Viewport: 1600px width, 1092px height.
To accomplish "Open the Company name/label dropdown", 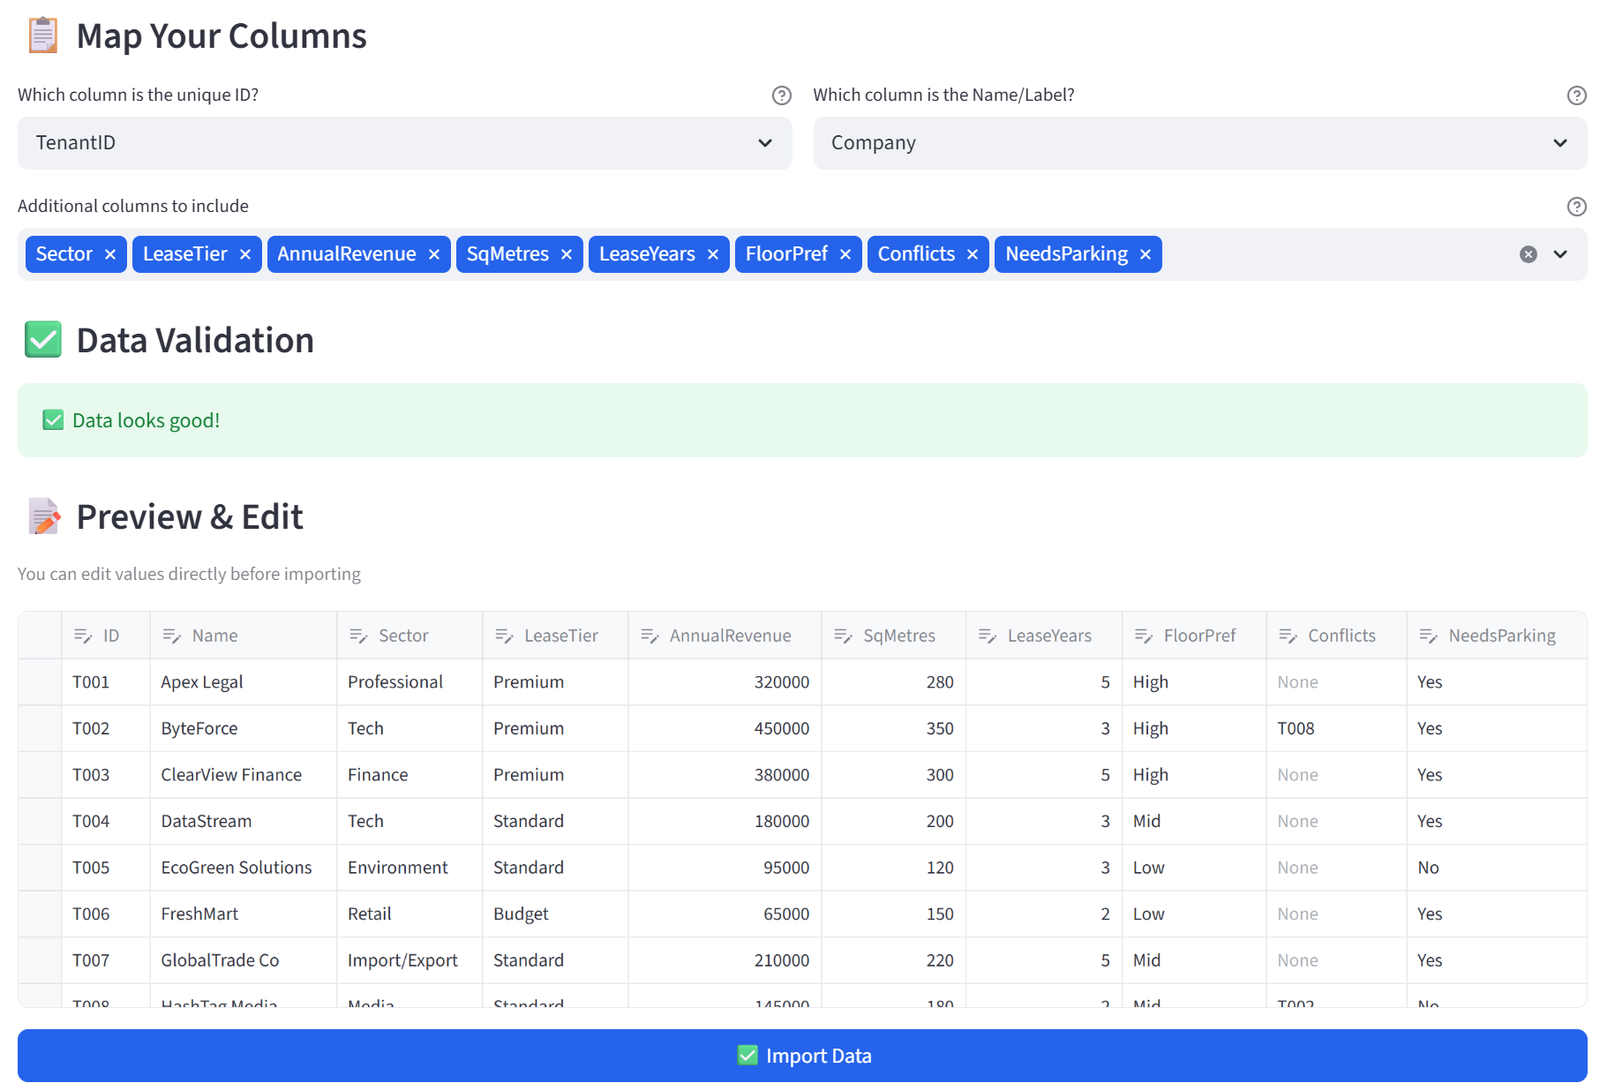I will coord(1200,143).
